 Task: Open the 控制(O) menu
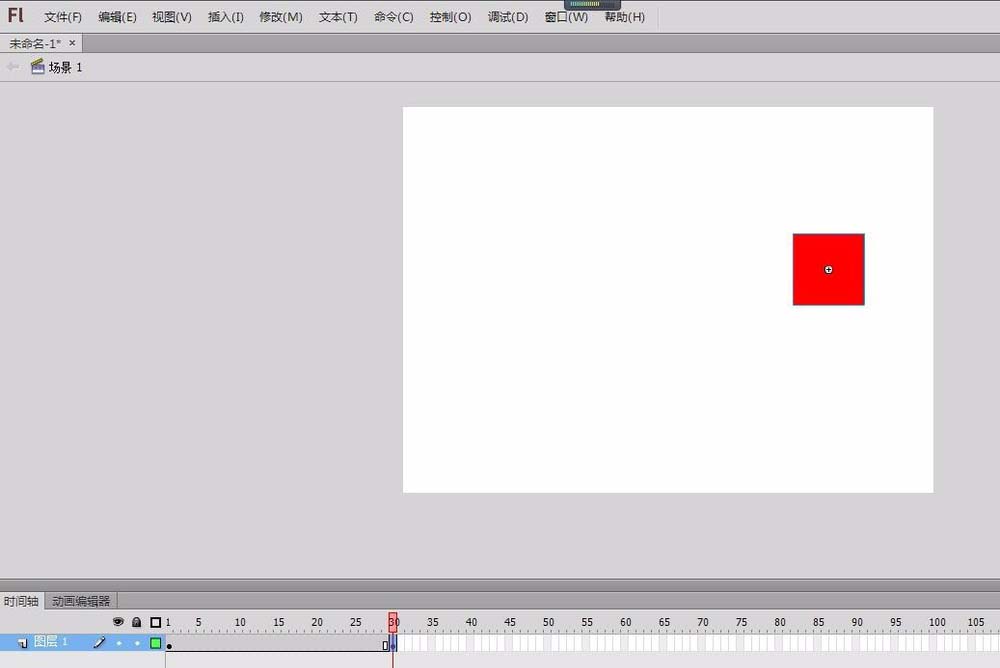pyautogui.click(x=450, y=17)
